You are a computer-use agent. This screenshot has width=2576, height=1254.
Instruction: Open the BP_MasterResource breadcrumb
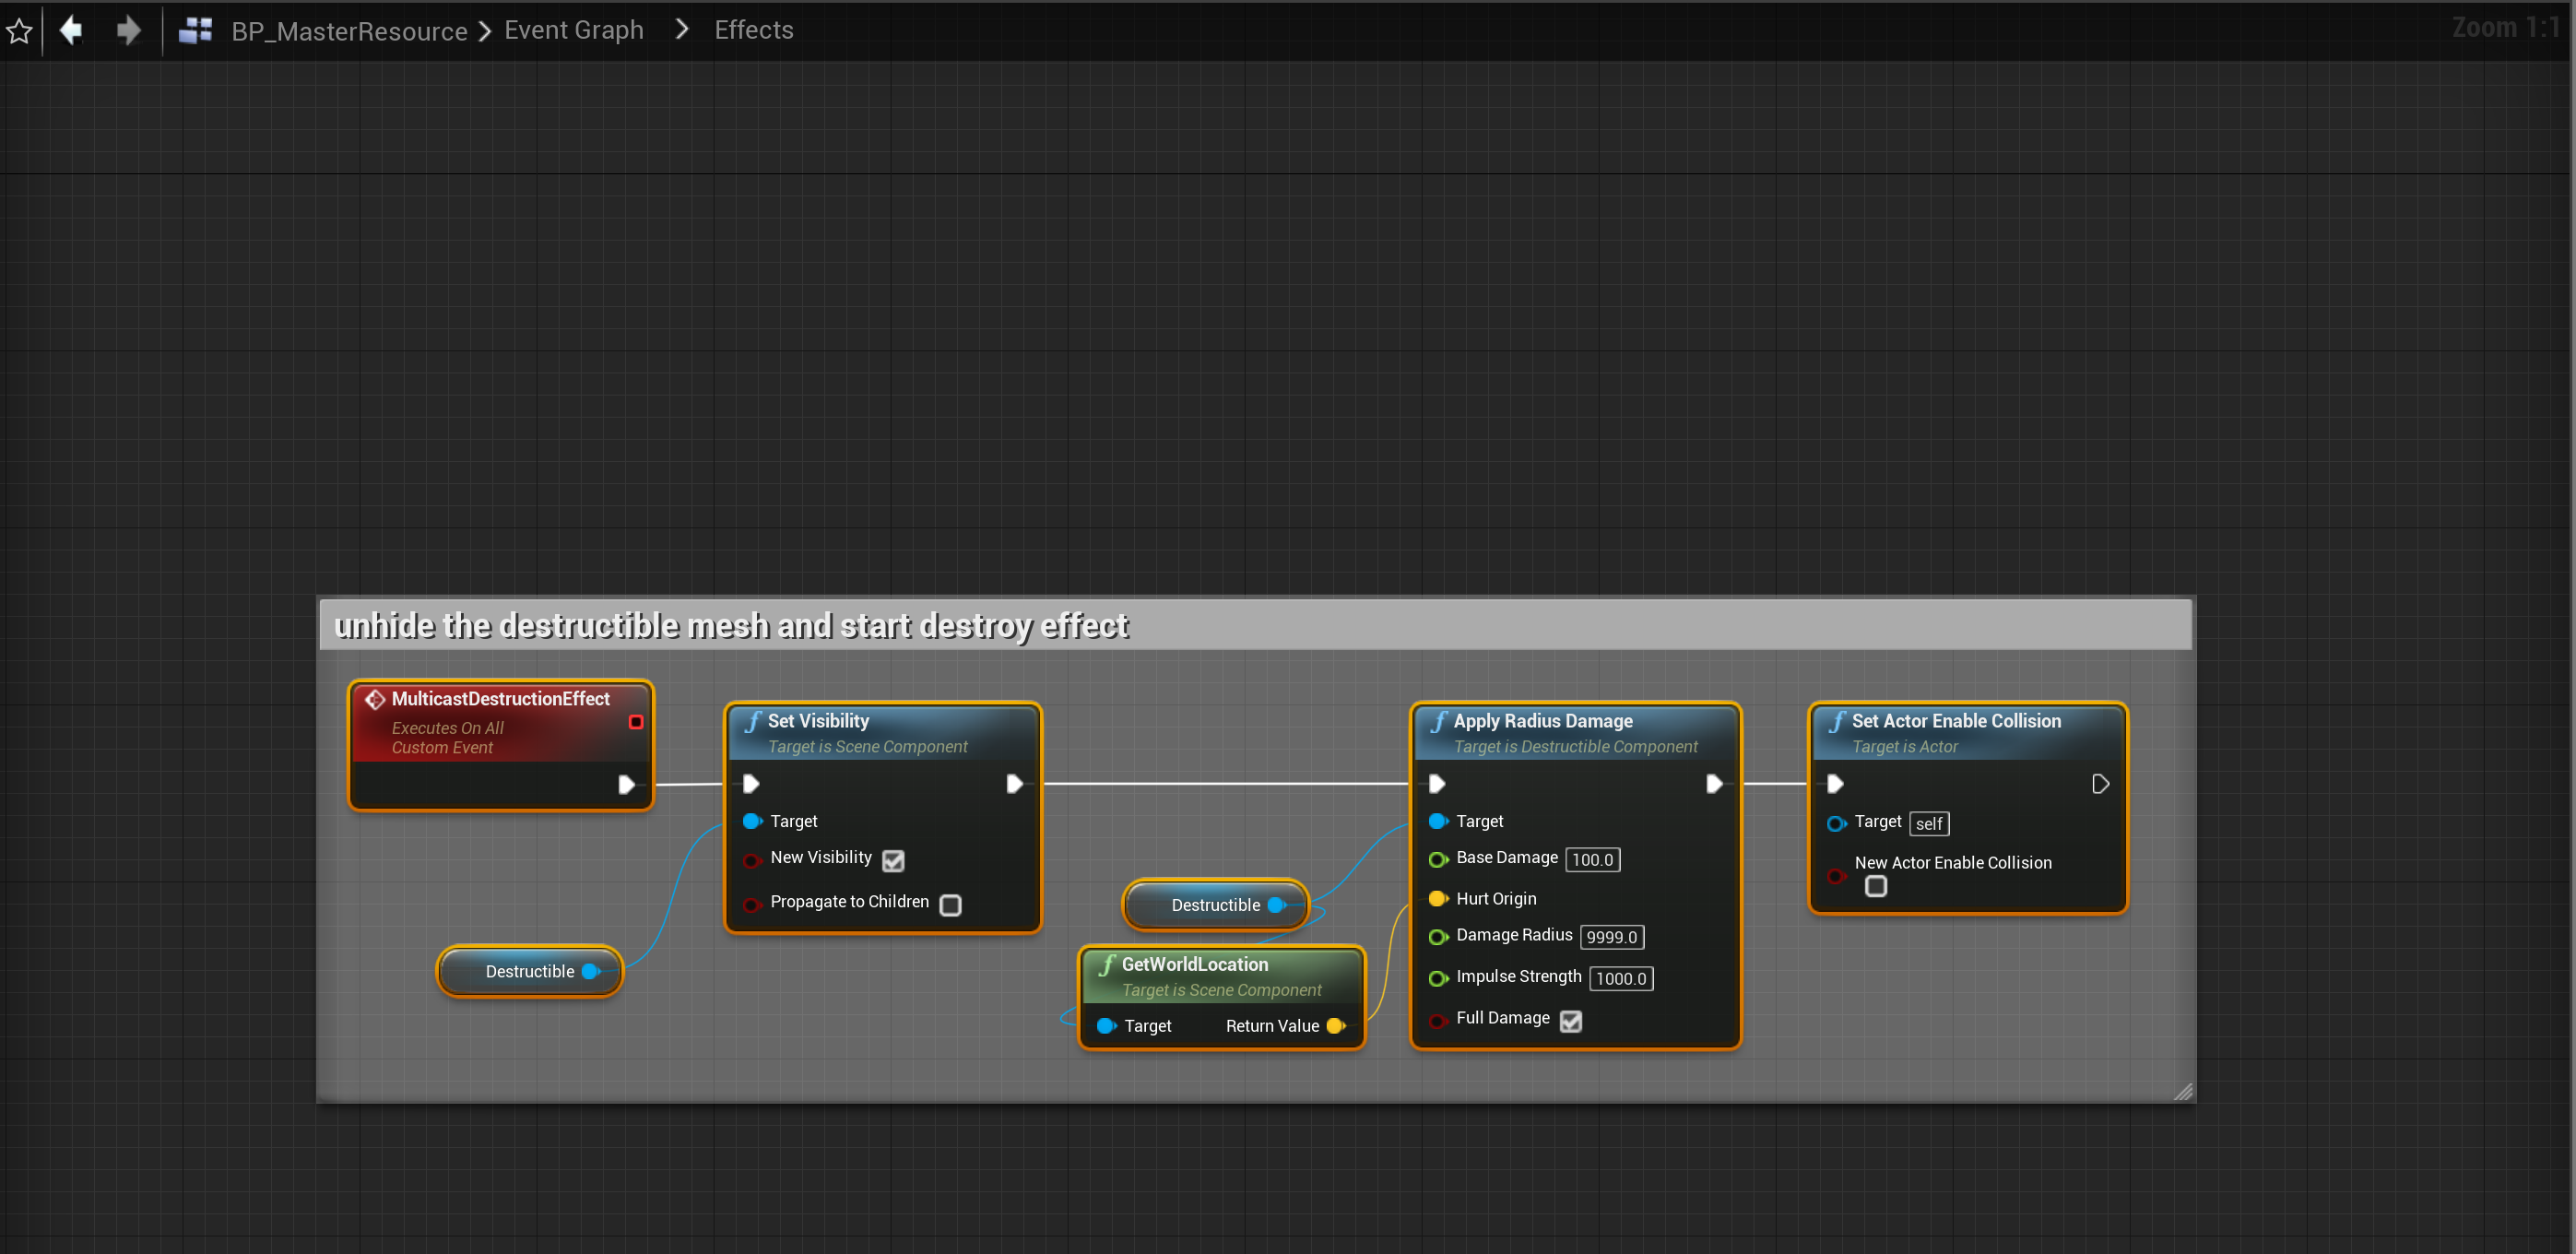click(x=349, y=31)
